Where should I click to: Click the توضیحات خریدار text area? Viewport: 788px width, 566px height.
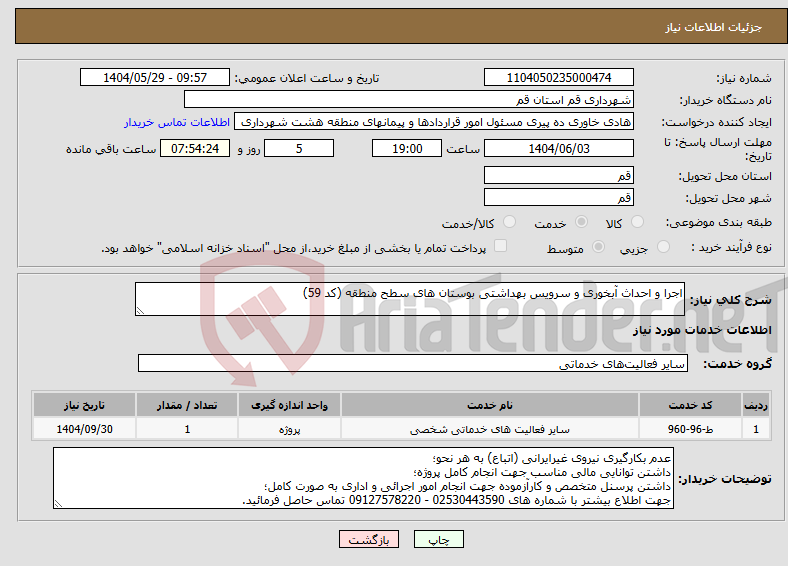click(x=363, y=478)
